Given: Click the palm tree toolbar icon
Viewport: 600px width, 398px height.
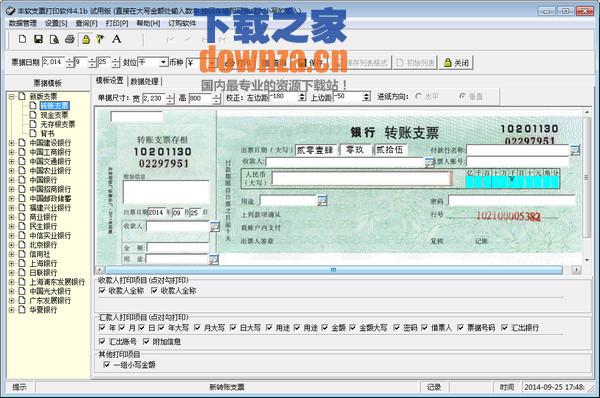Looking at the screenshot, I should [100, 39].
